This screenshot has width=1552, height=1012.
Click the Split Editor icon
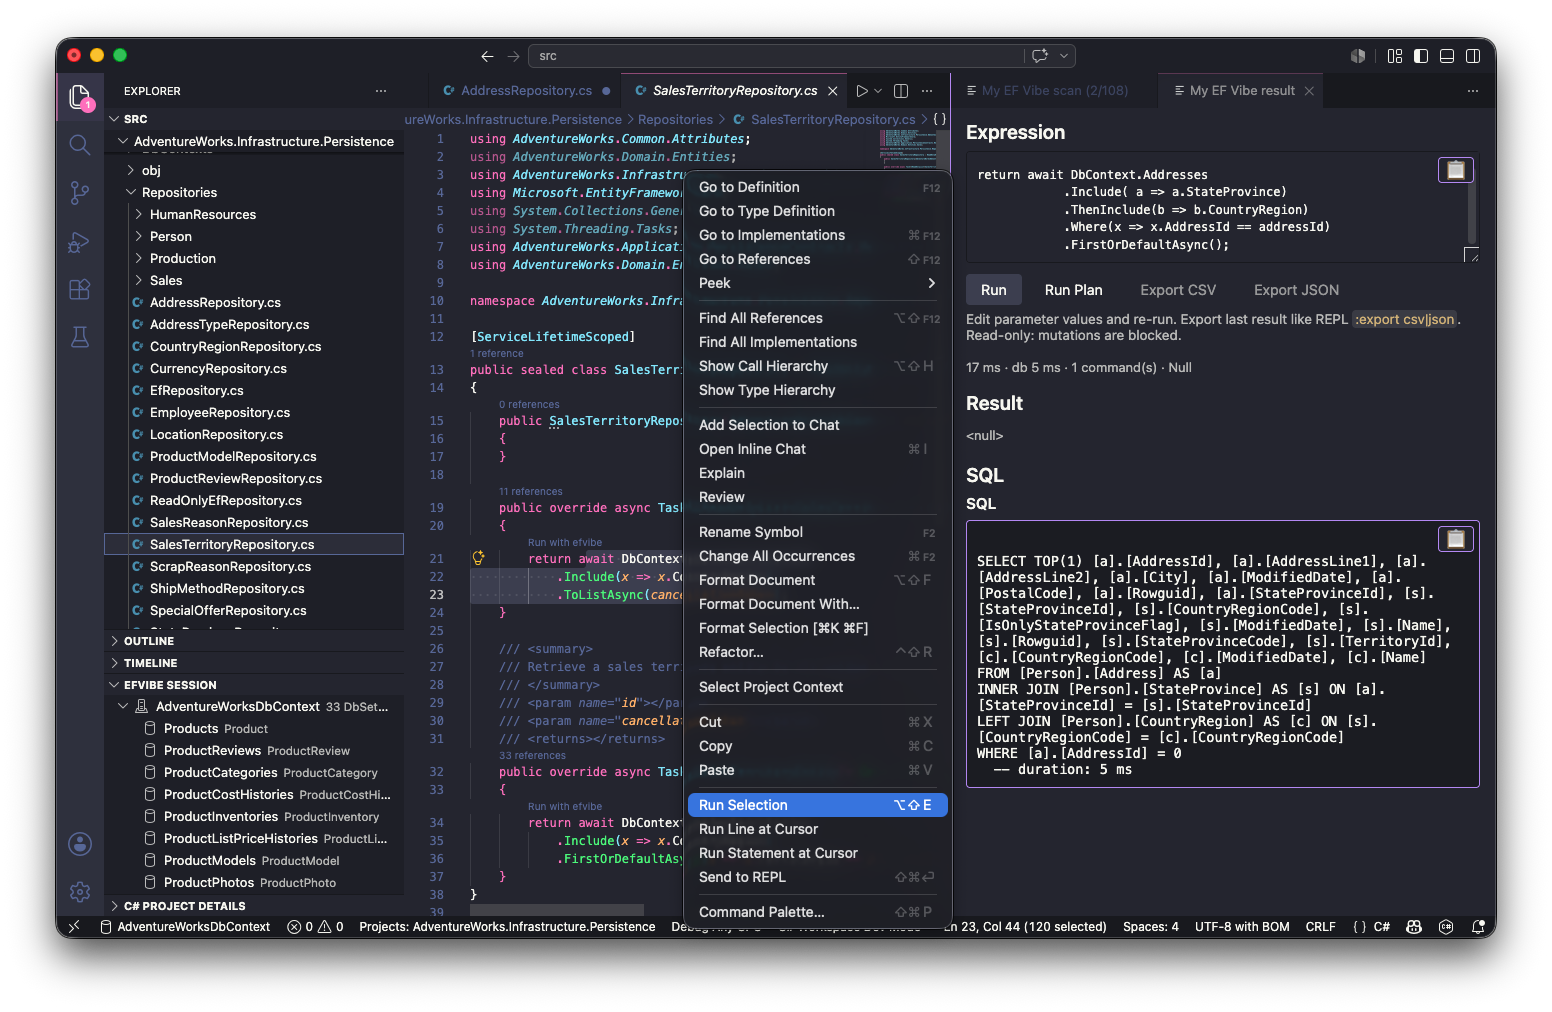(901, 91)
